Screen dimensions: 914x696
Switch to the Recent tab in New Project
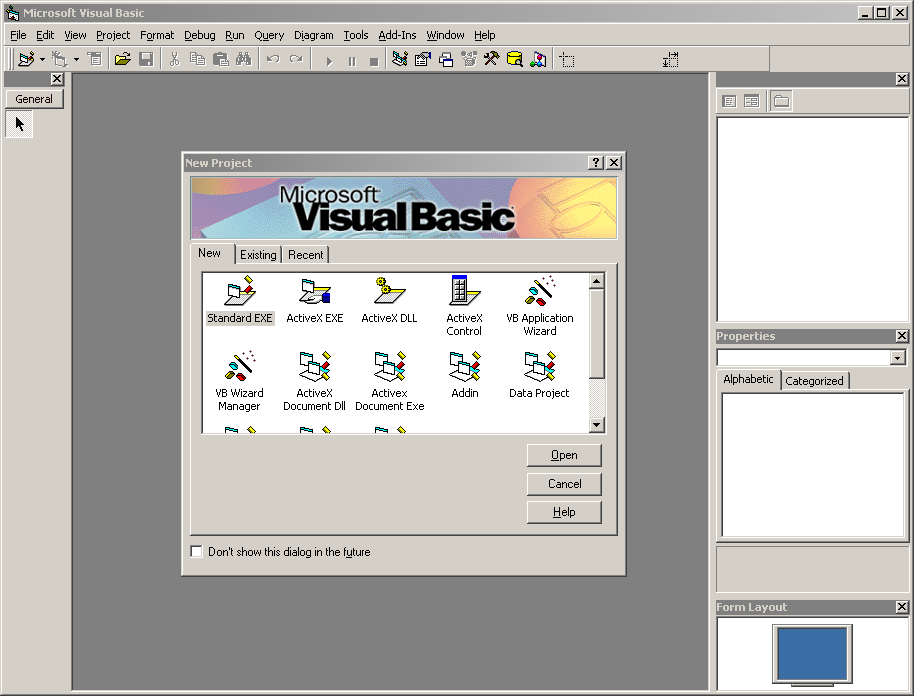pyautogui.click(x=305, y=255)
